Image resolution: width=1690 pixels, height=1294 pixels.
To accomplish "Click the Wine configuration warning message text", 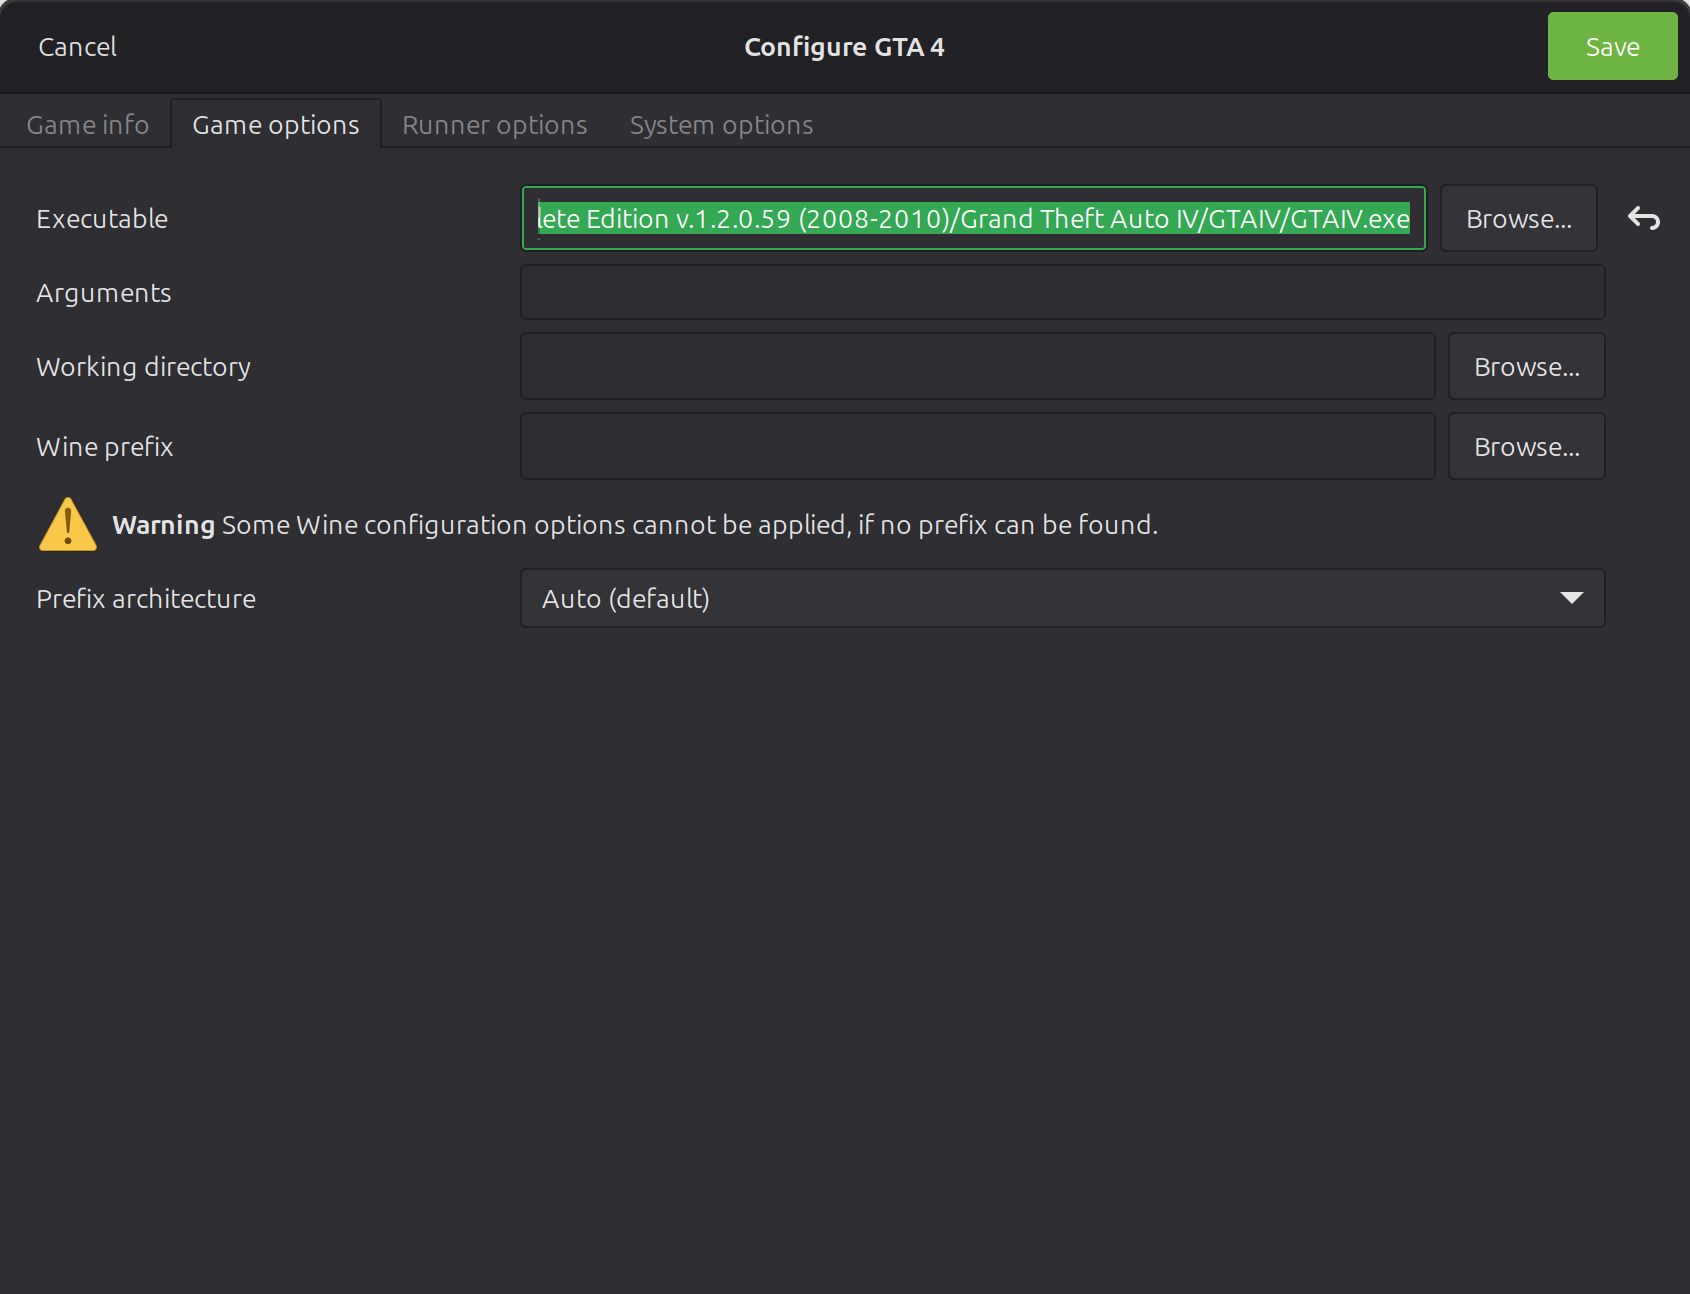I will [x=635, y=525].
